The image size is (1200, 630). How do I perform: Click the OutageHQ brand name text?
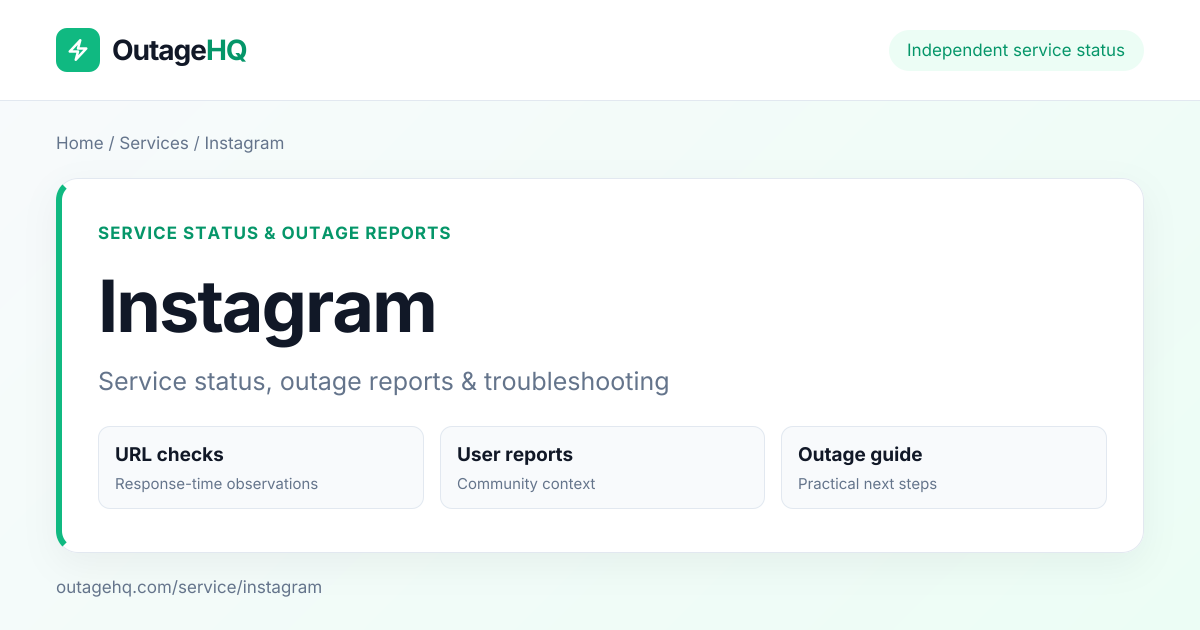click(x=179, y=50)
